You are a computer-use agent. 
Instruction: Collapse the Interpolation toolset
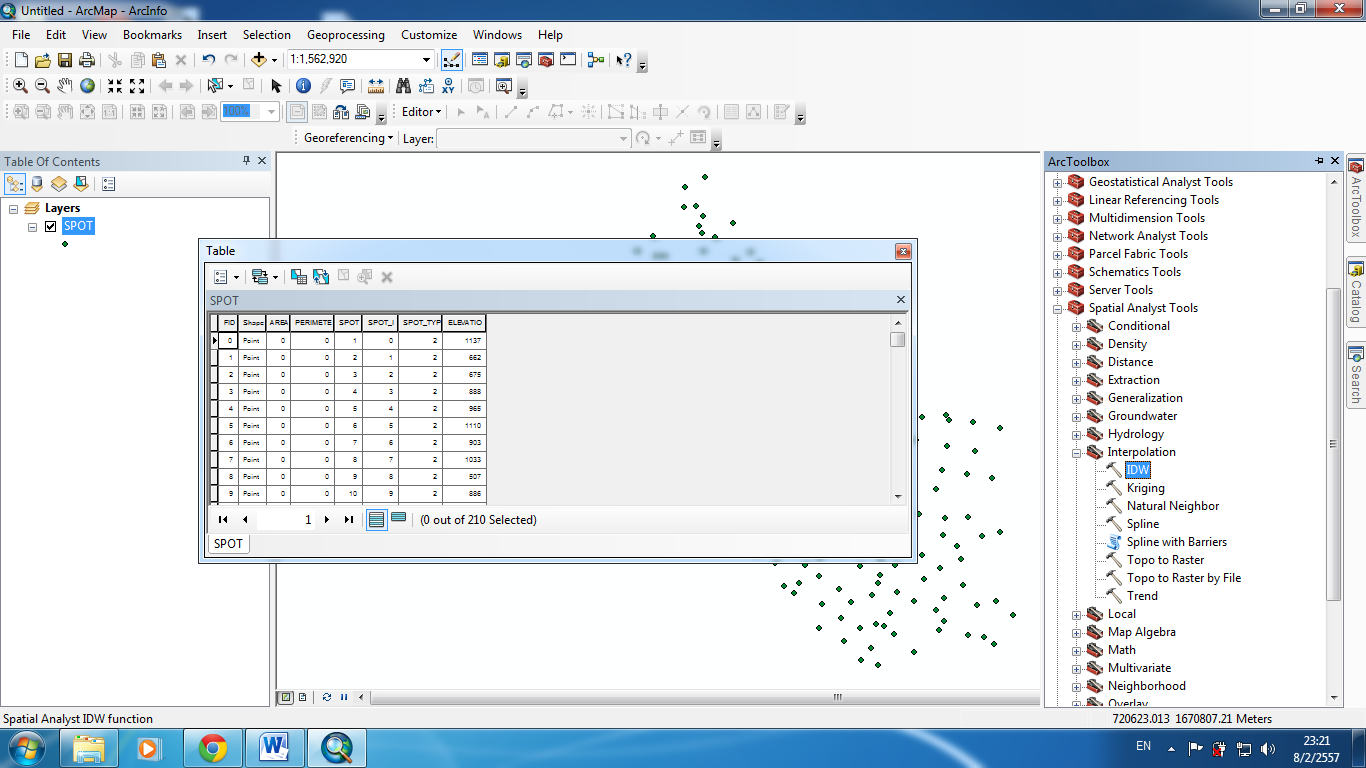click(x=1078, y=452)
